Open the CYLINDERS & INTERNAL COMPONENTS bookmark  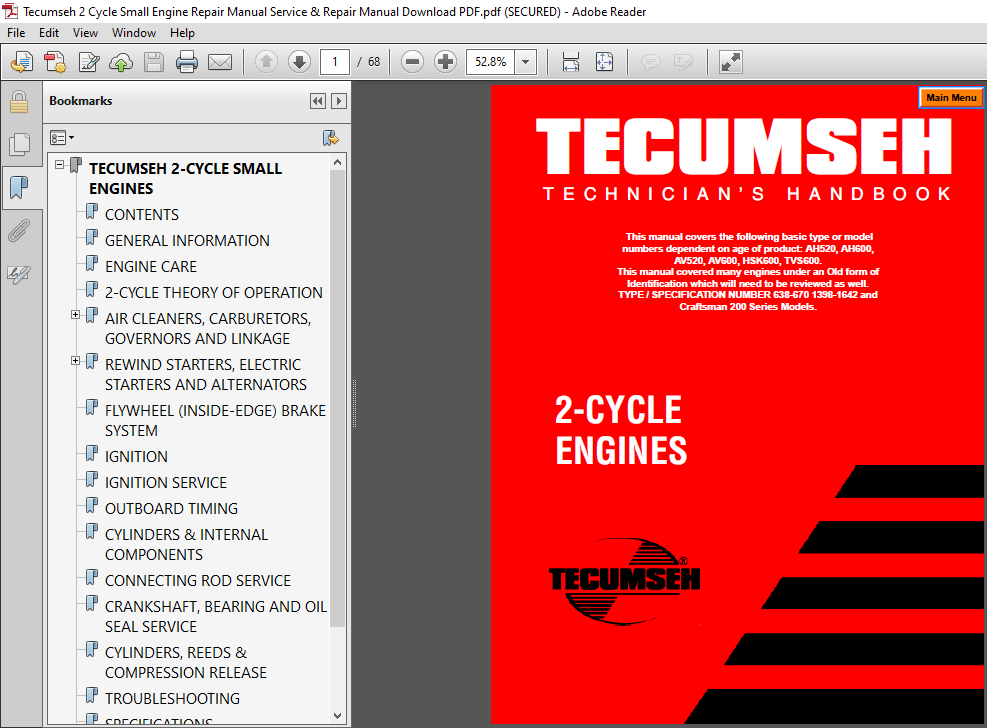(186, 544)
